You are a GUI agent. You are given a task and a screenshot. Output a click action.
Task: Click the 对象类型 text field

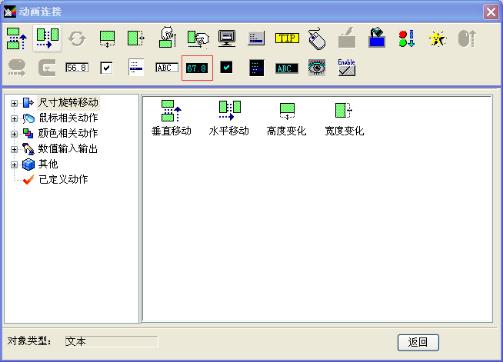tap(111, 342)
